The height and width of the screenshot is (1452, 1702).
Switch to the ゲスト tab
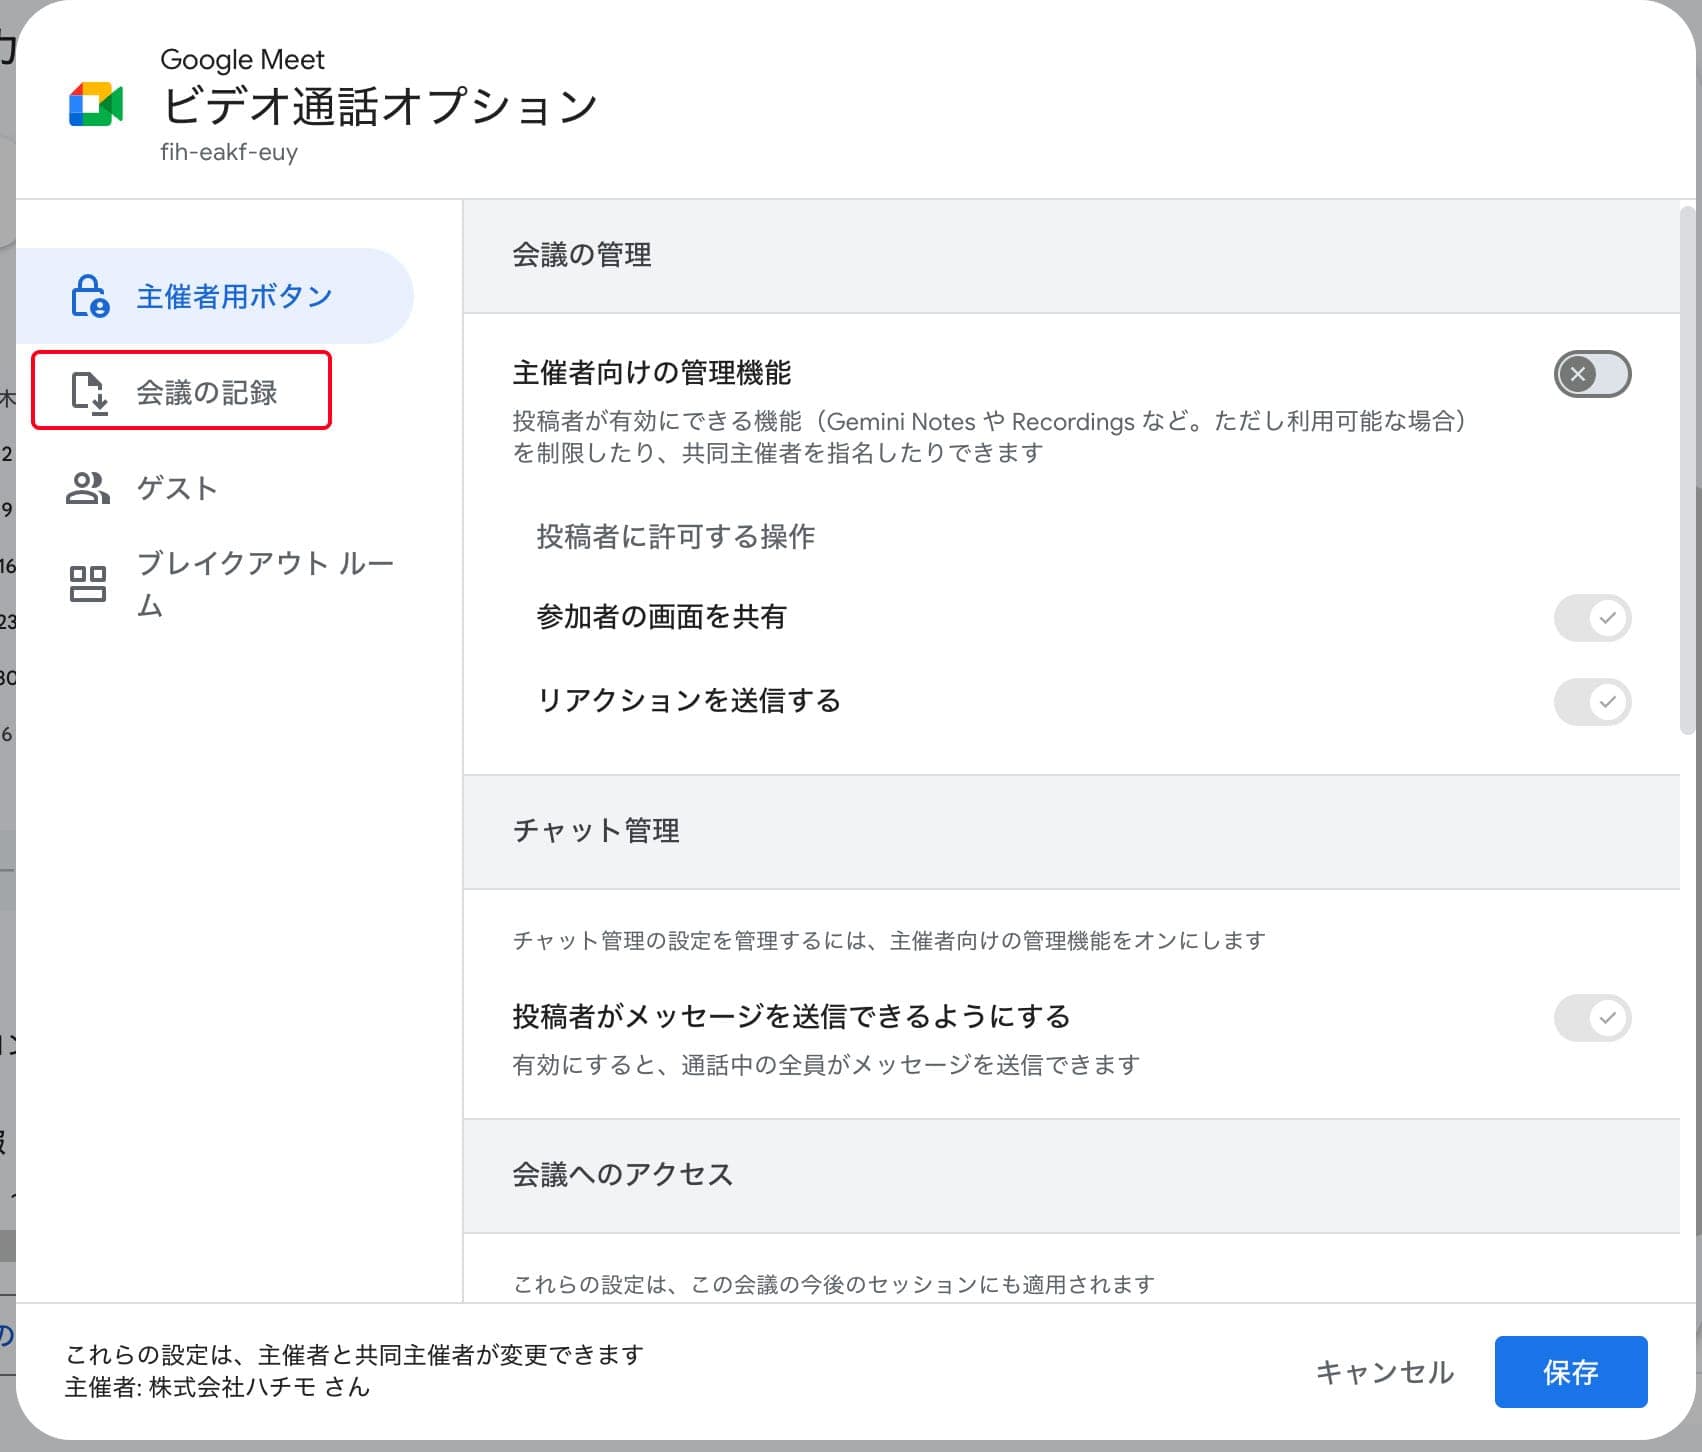(x=177, y=488)
